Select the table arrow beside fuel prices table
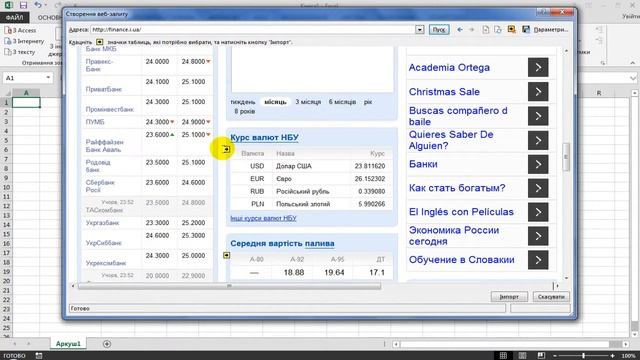This screenshot has width=640, height=360. tap(227, 256)
